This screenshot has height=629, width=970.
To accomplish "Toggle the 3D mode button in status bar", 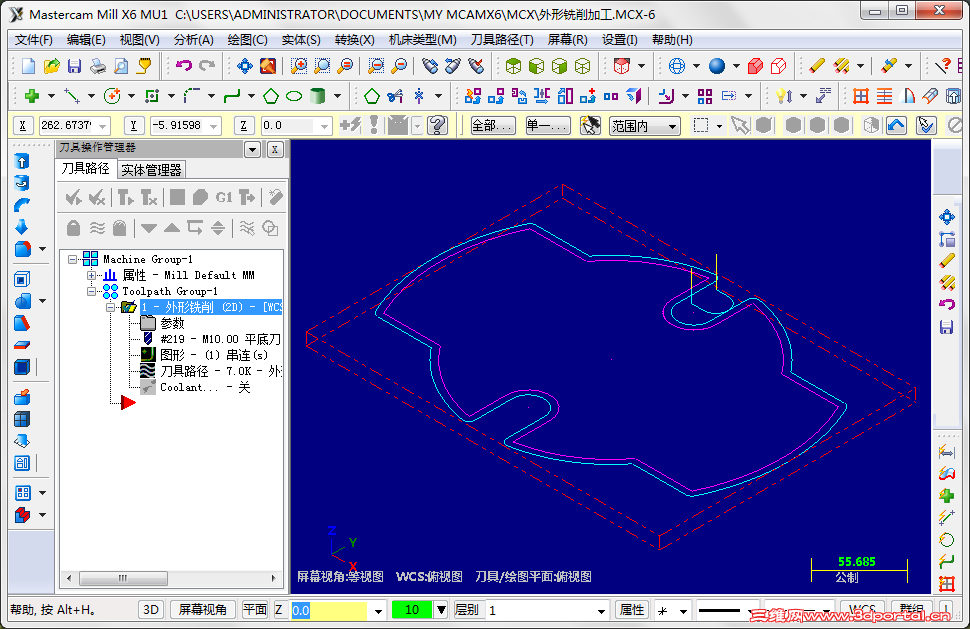I will click(x=150, y=609).
